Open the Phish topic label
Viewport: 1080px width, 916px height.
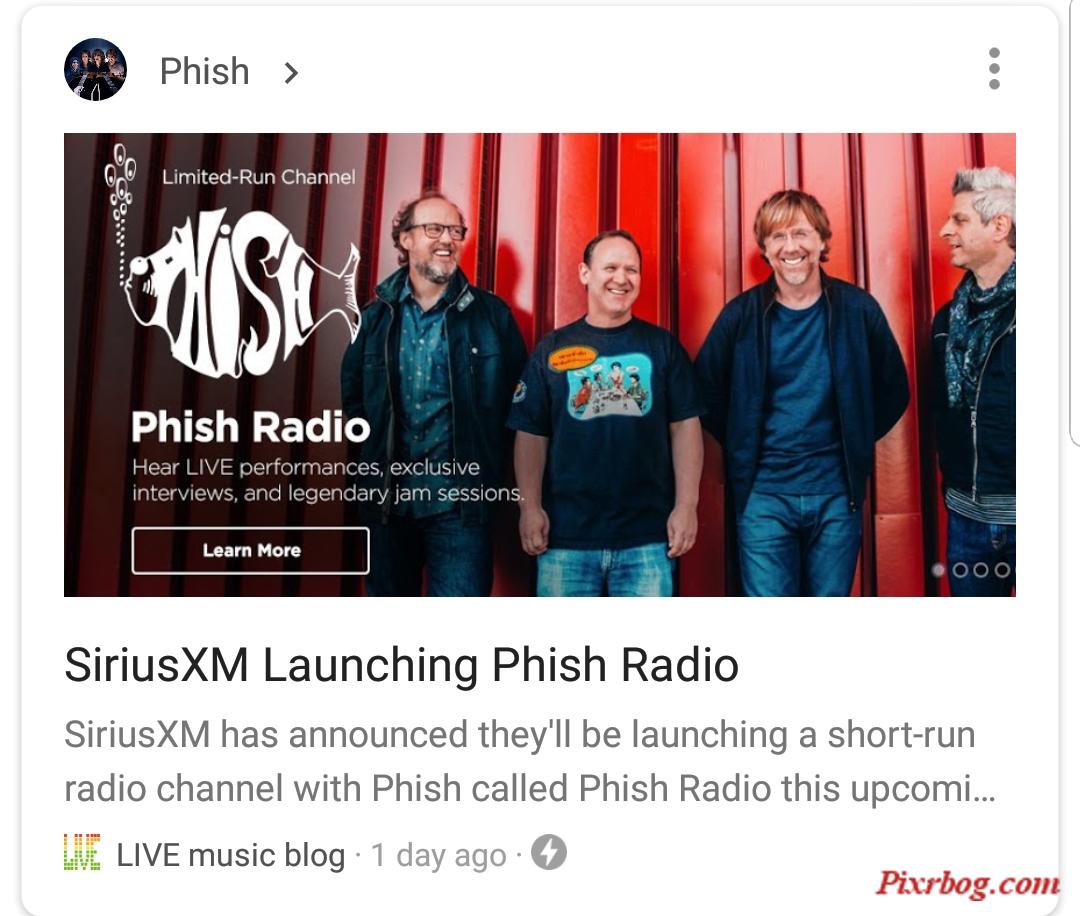[x=205, y=72]
